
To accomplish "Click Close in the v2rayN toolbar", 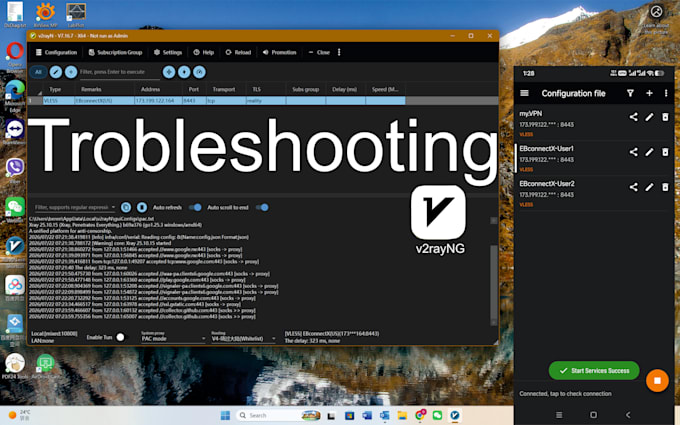I will [x=319, y=52].
